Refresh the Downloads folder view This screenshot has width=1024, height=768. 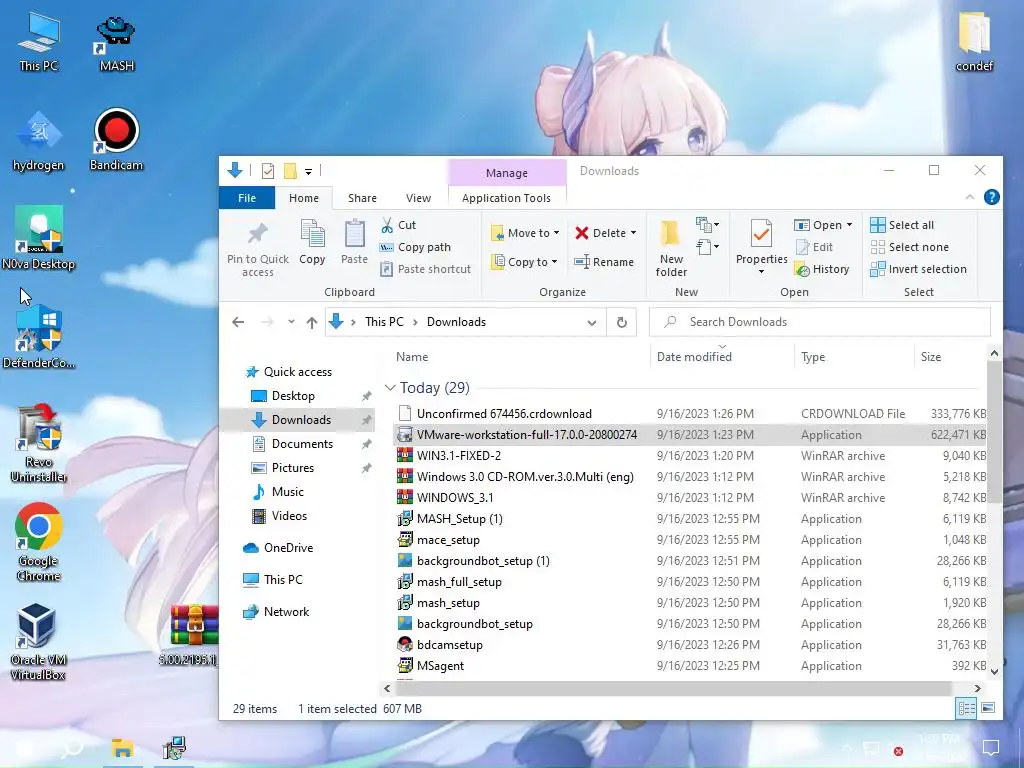622,322
